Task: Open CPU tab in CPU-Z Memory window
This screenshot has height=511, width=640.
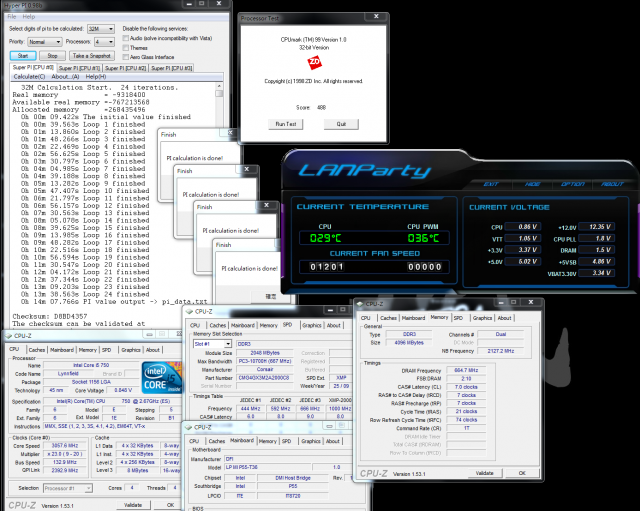Action: point(366,318)
